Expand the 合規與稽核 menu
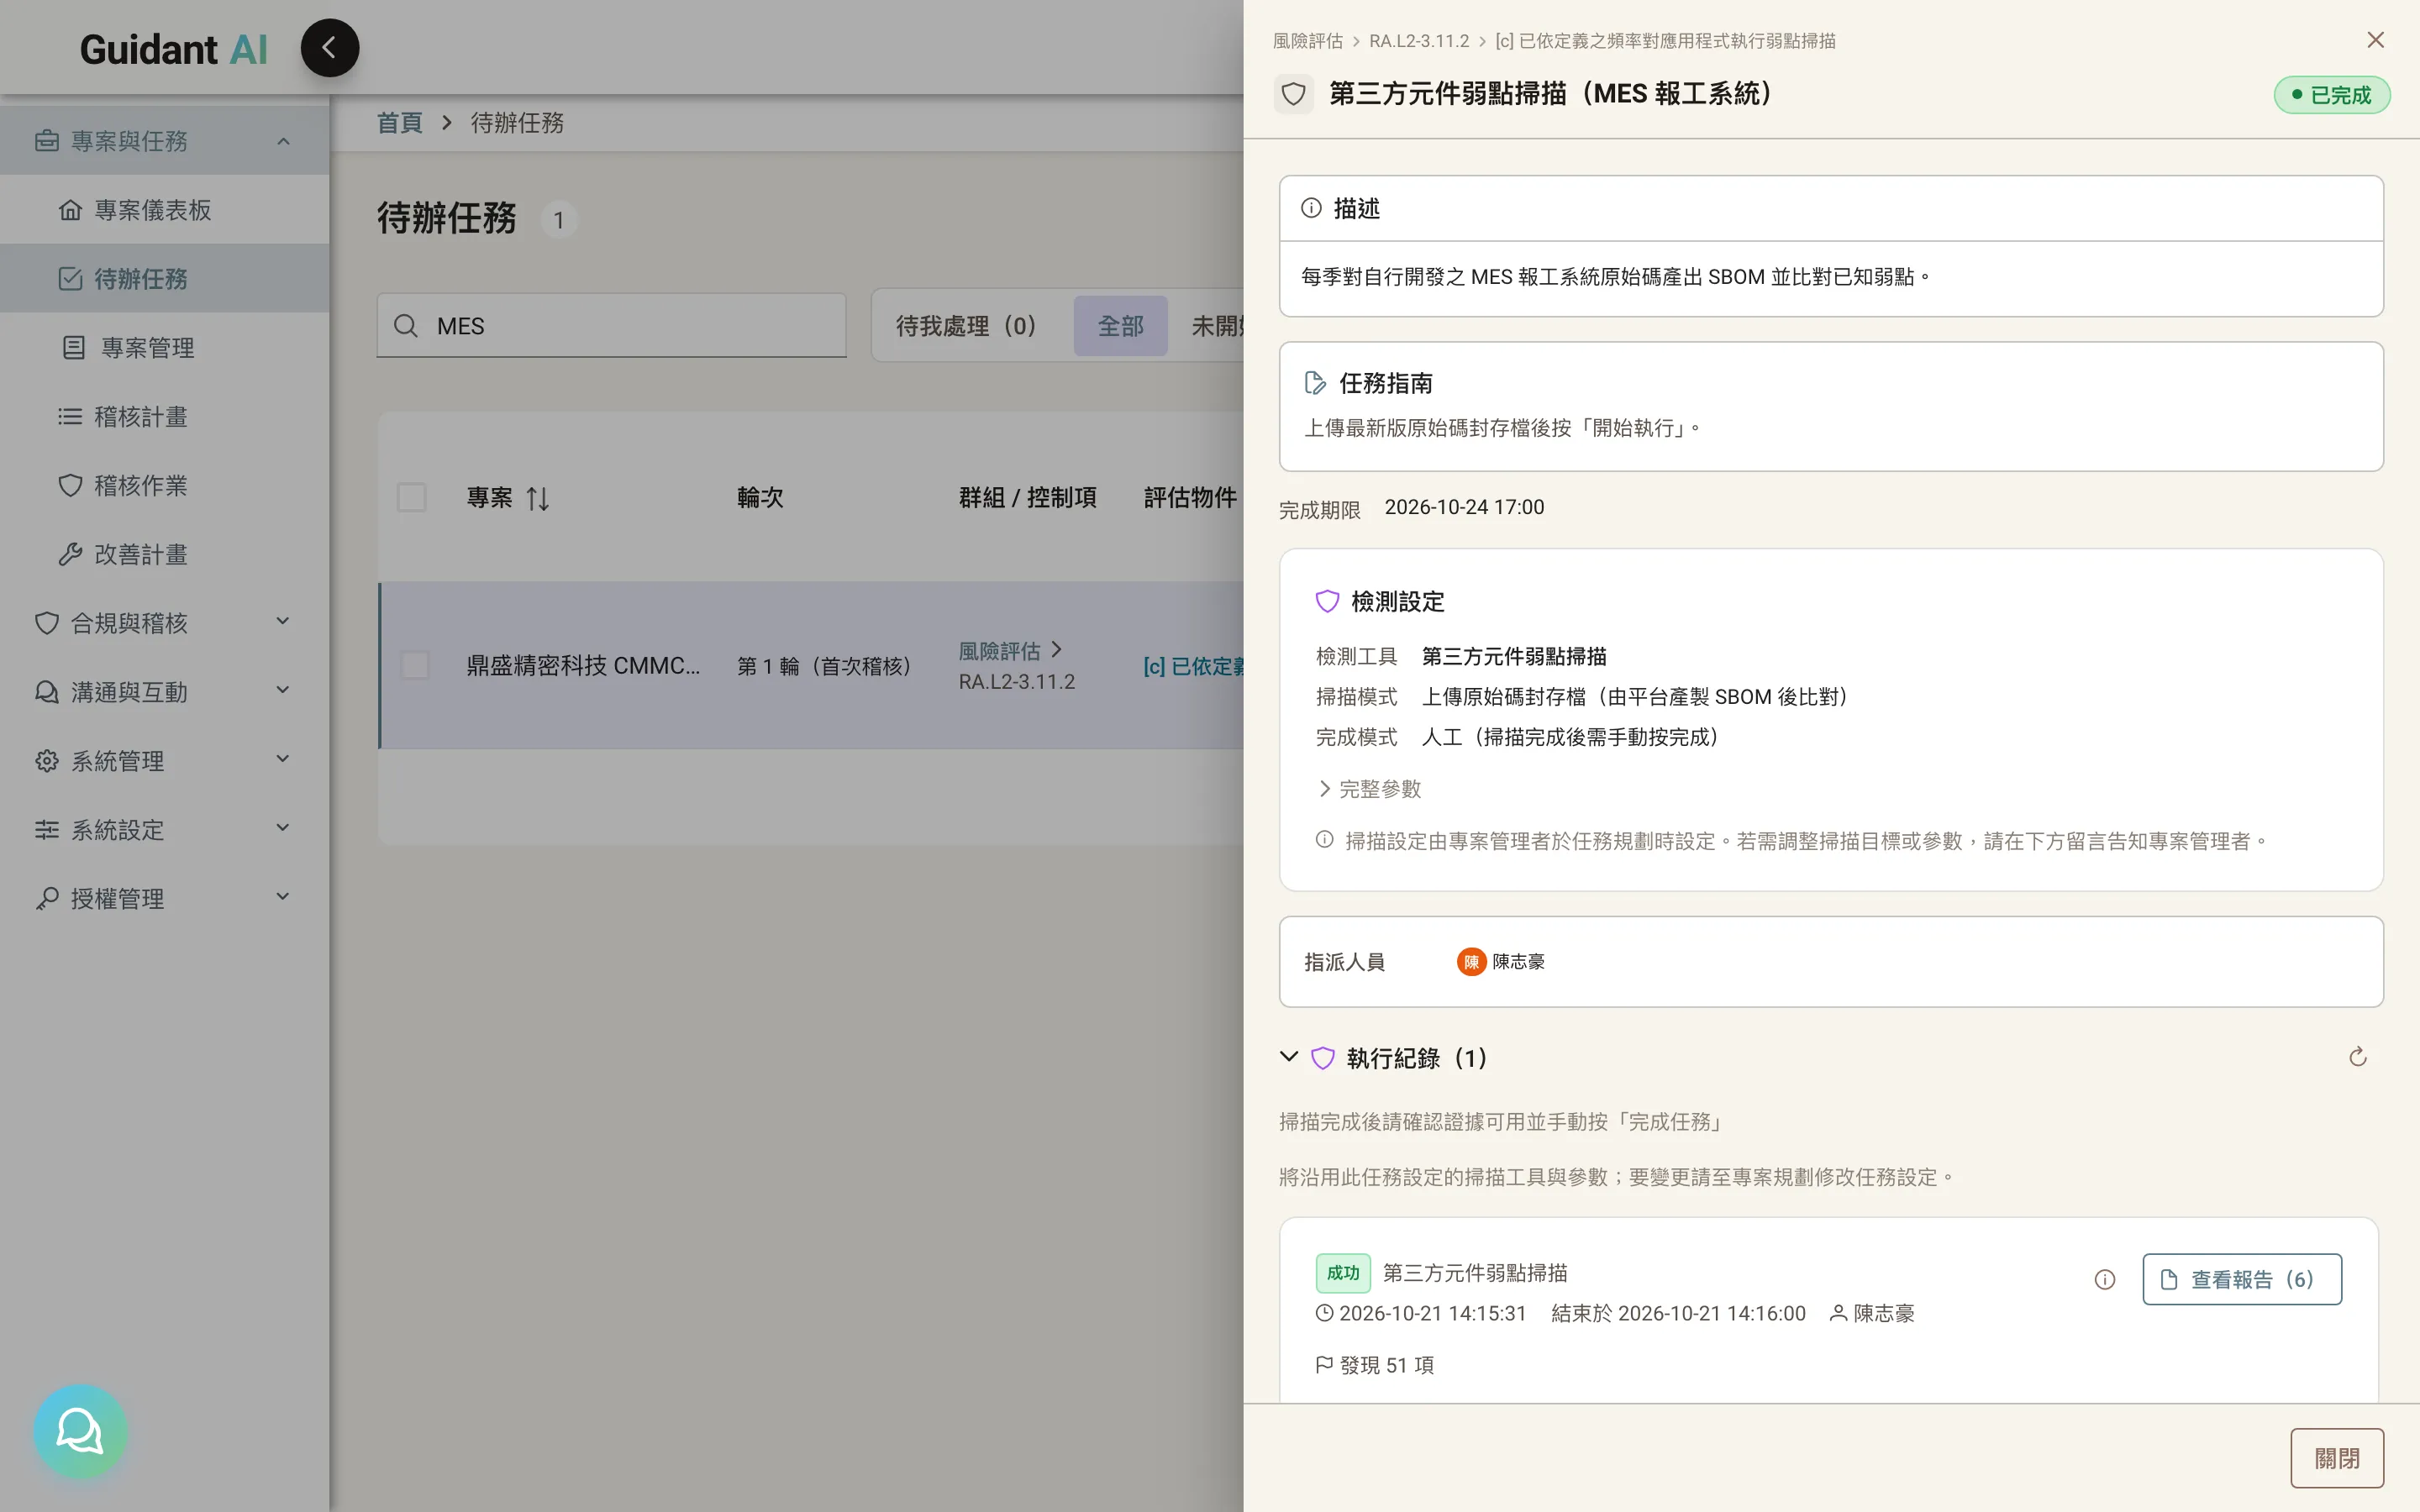Image resolution: width=2420 pixels, height=1512 pixels. [164, 623]
